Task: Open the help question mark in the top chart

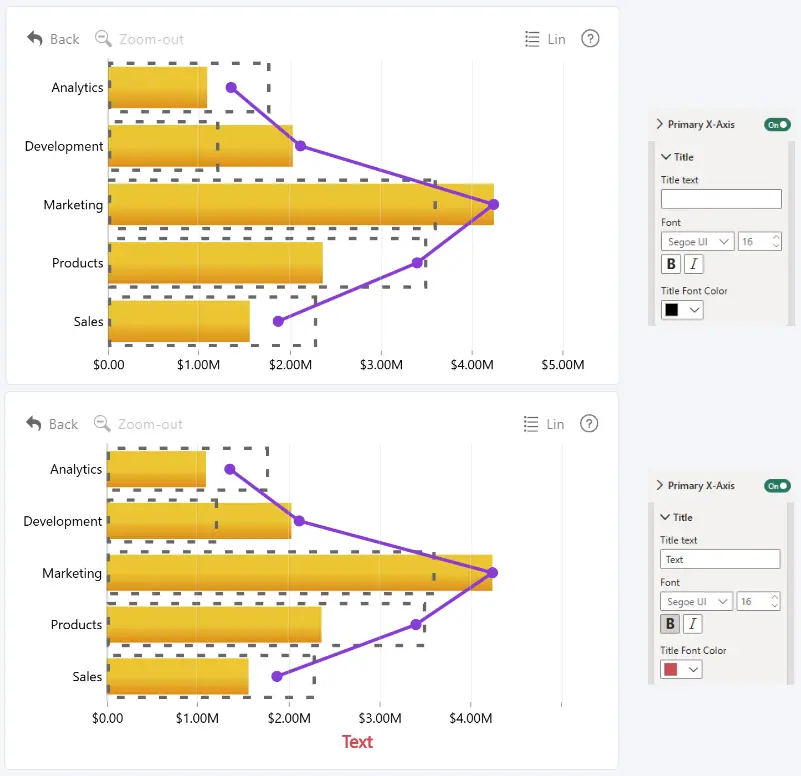Action: click(x=590, y=38)
